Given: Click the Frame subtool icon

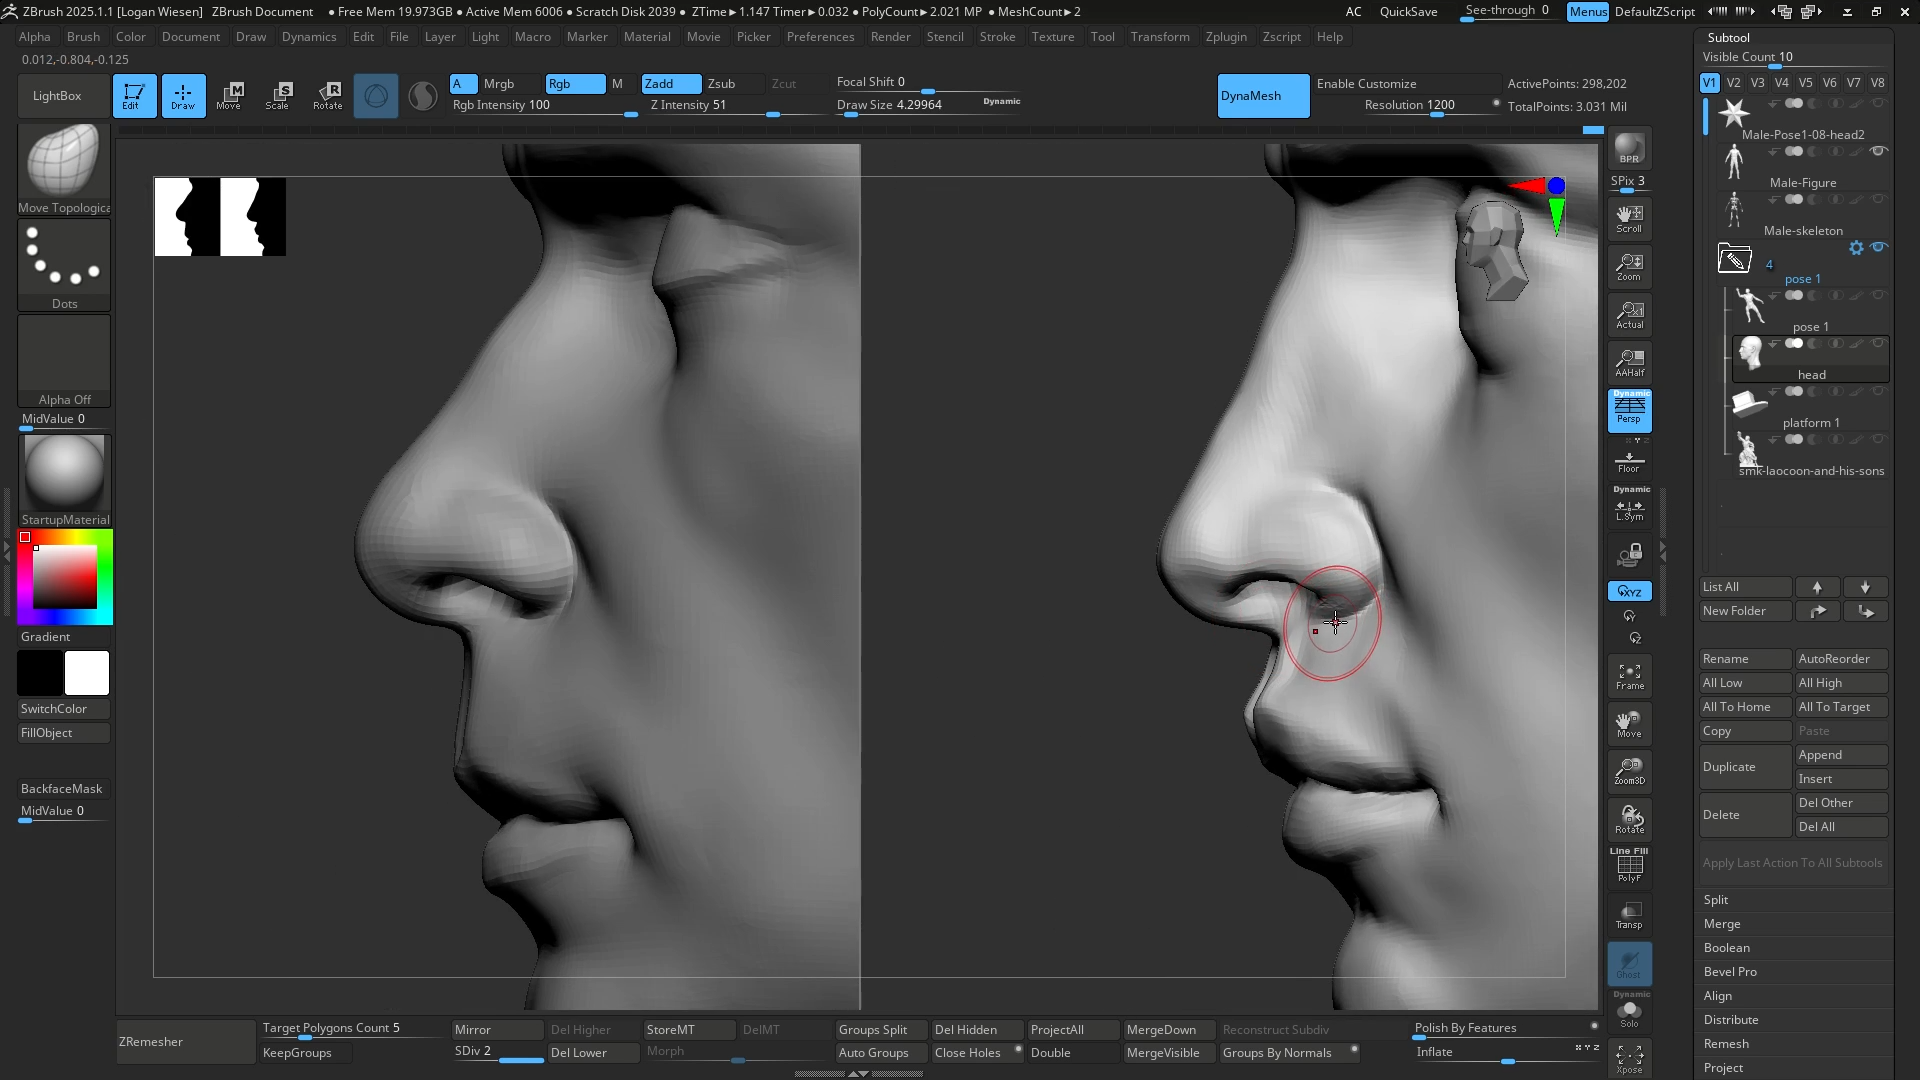Looking at the screenshot, I should tap(1629, 676).
